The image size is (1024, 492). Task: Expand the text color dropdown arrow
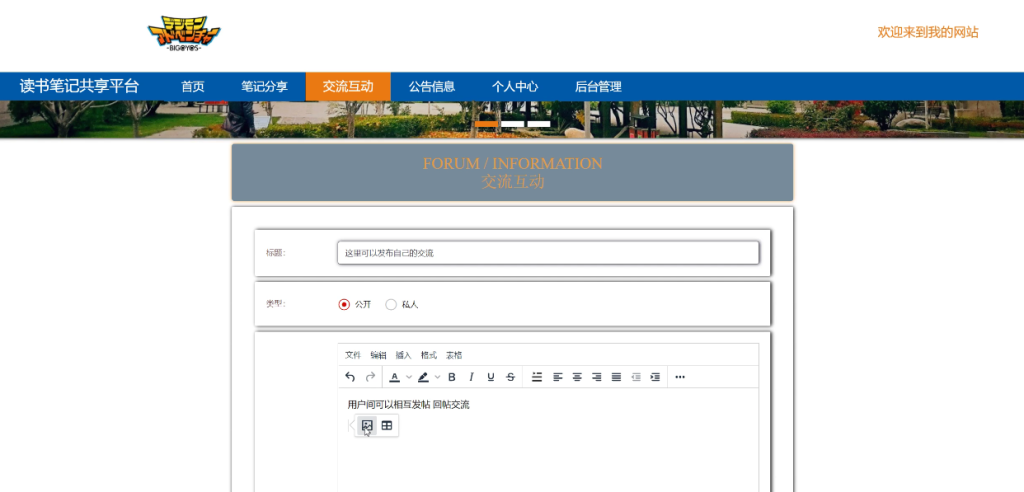tap(409, 377)
